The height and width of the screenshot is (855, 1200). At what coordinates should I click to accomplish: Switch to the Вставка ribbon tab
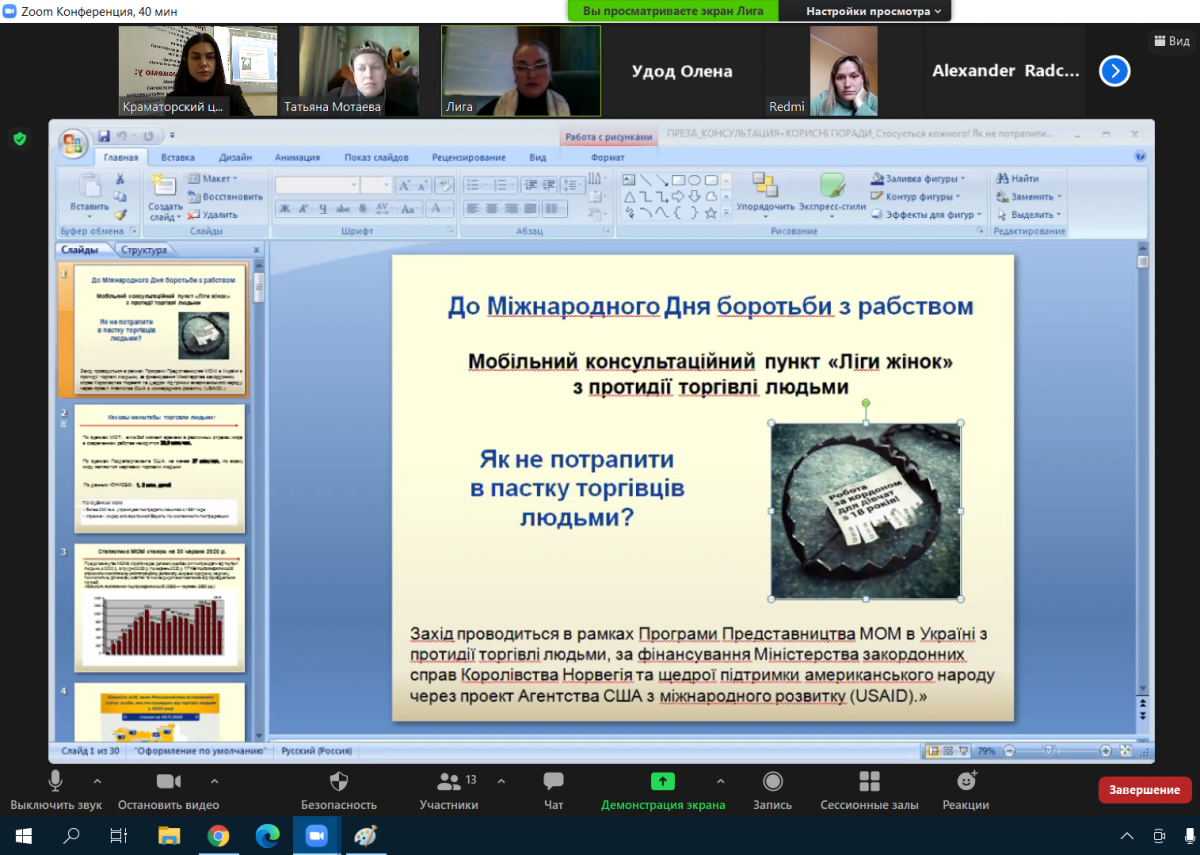(178, 157)
